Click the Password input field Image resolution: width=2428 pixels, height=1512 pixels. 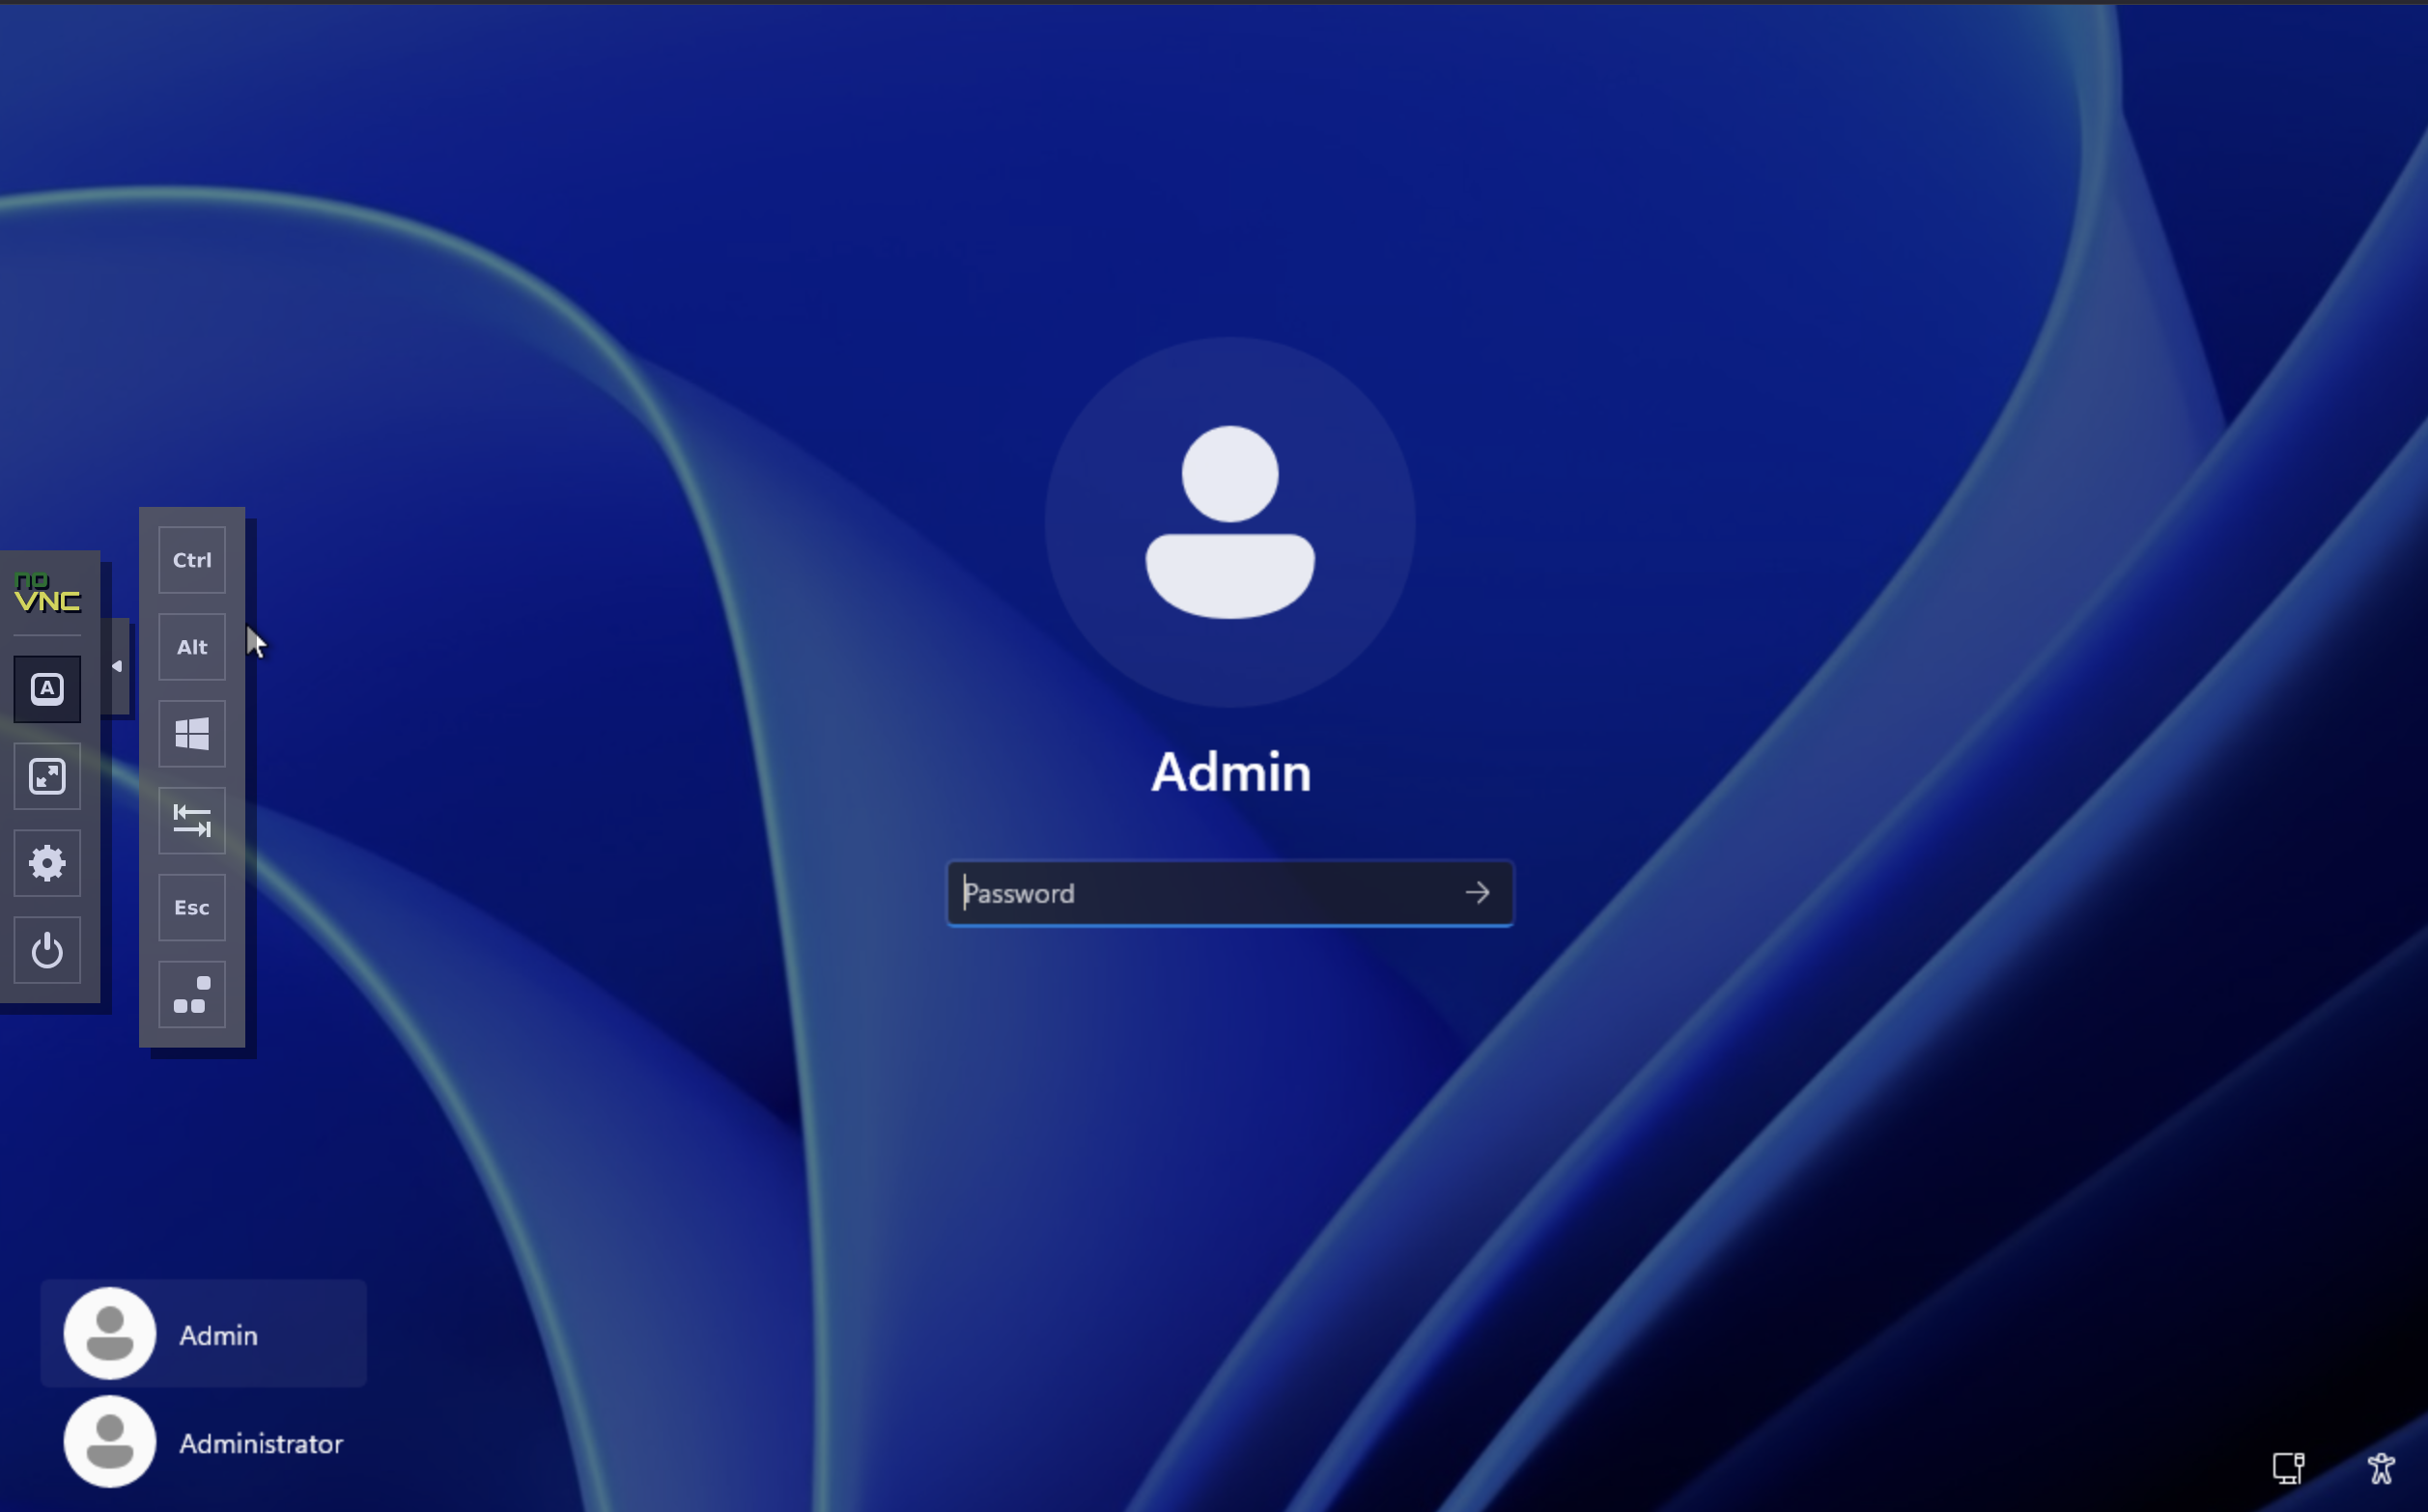click(x=1200, y=893)
